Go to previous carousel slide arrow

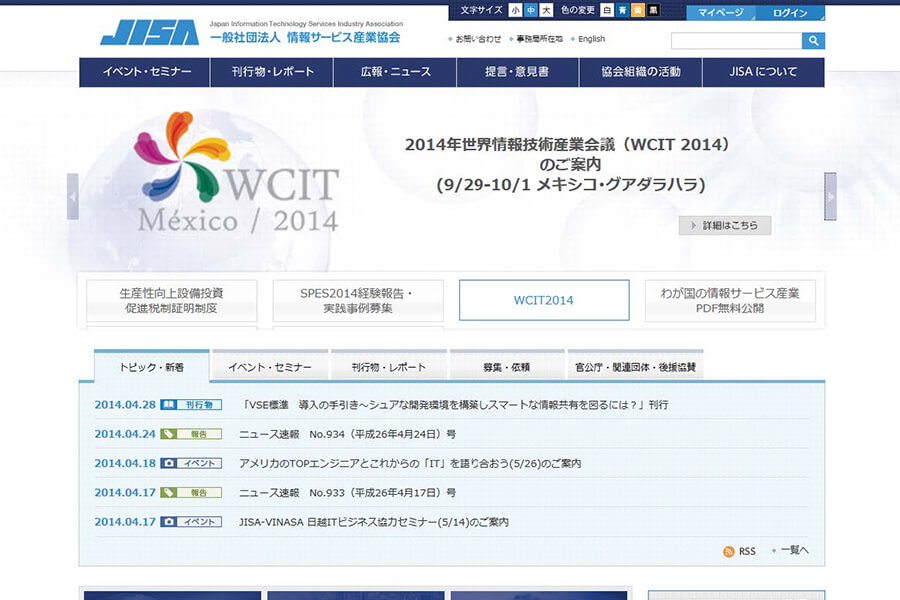pyautogui.click(x=73, y=196)
